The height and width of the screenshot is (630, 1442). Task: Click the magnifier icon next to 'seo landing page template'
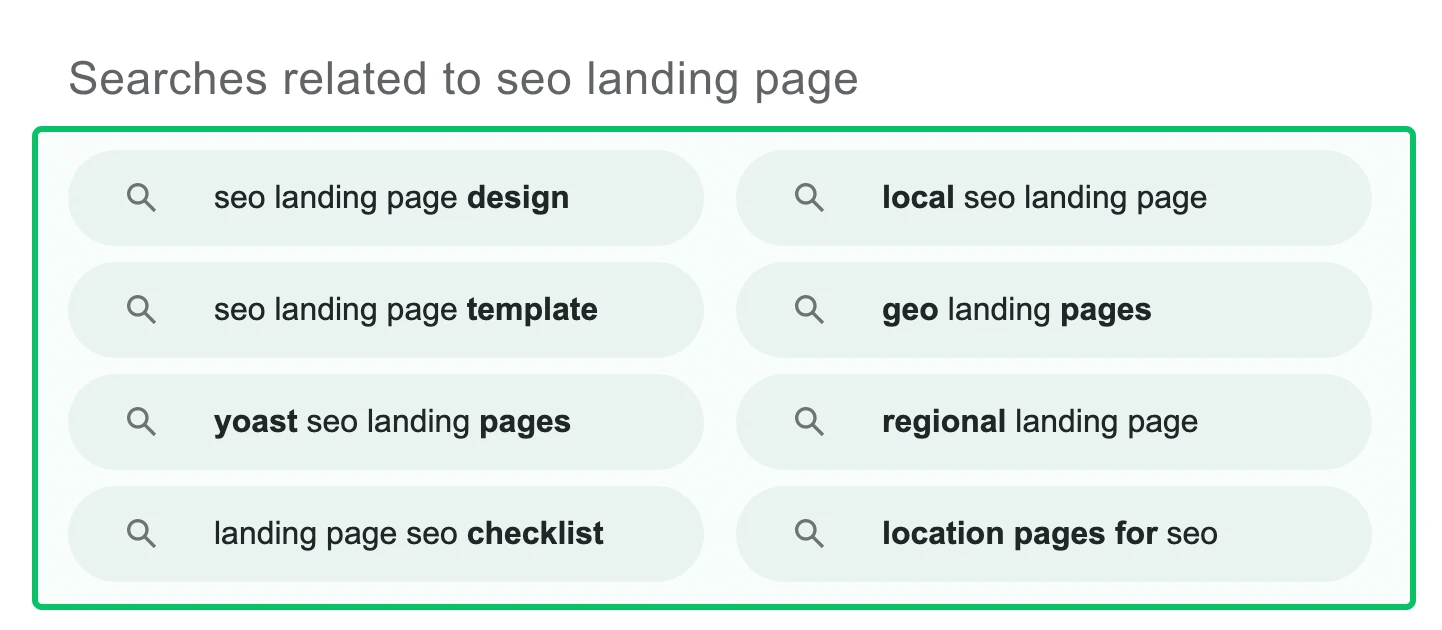[142, 310]
